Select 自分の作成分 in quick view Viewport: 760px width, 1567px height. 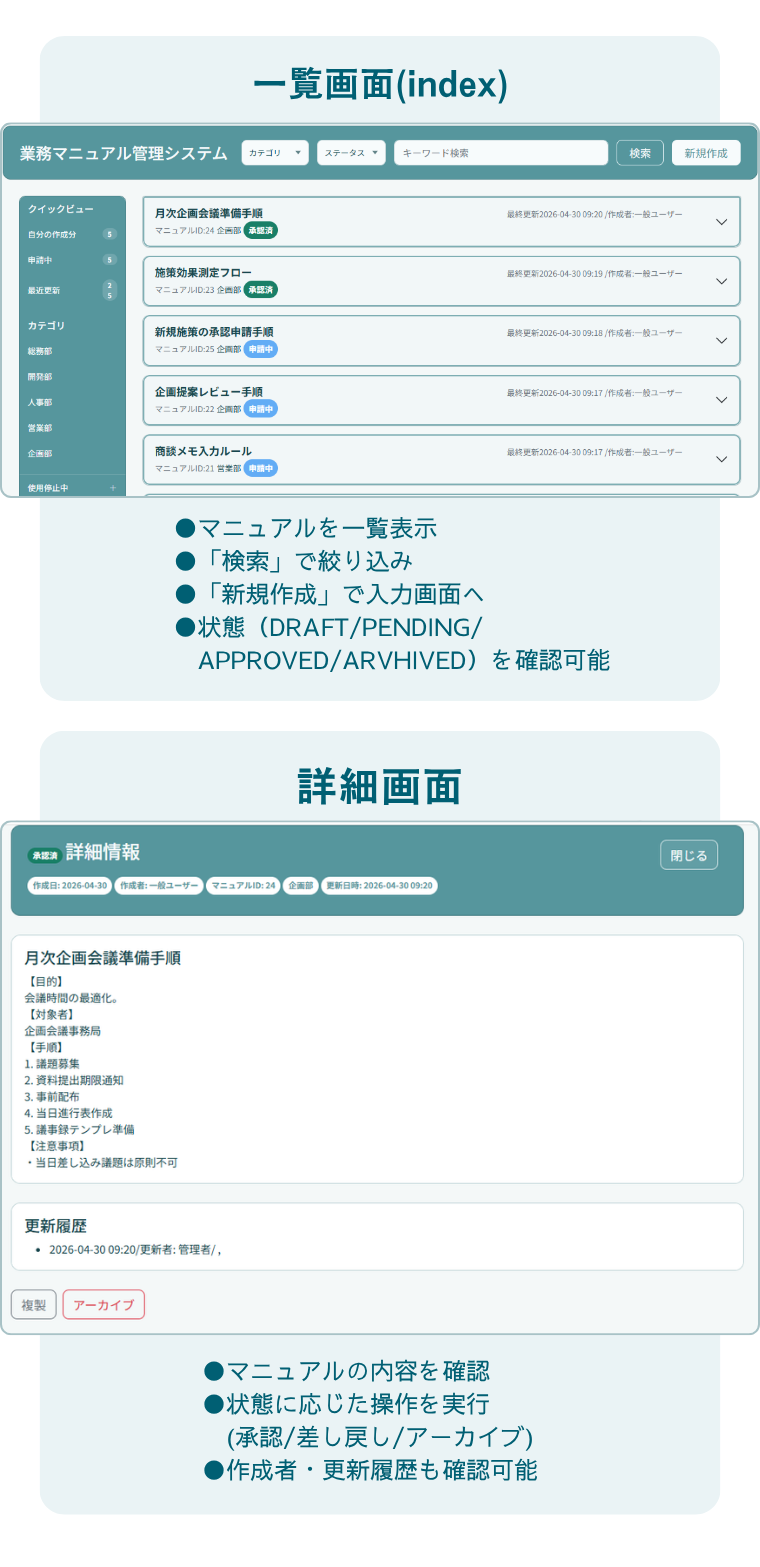coord(52,234)
